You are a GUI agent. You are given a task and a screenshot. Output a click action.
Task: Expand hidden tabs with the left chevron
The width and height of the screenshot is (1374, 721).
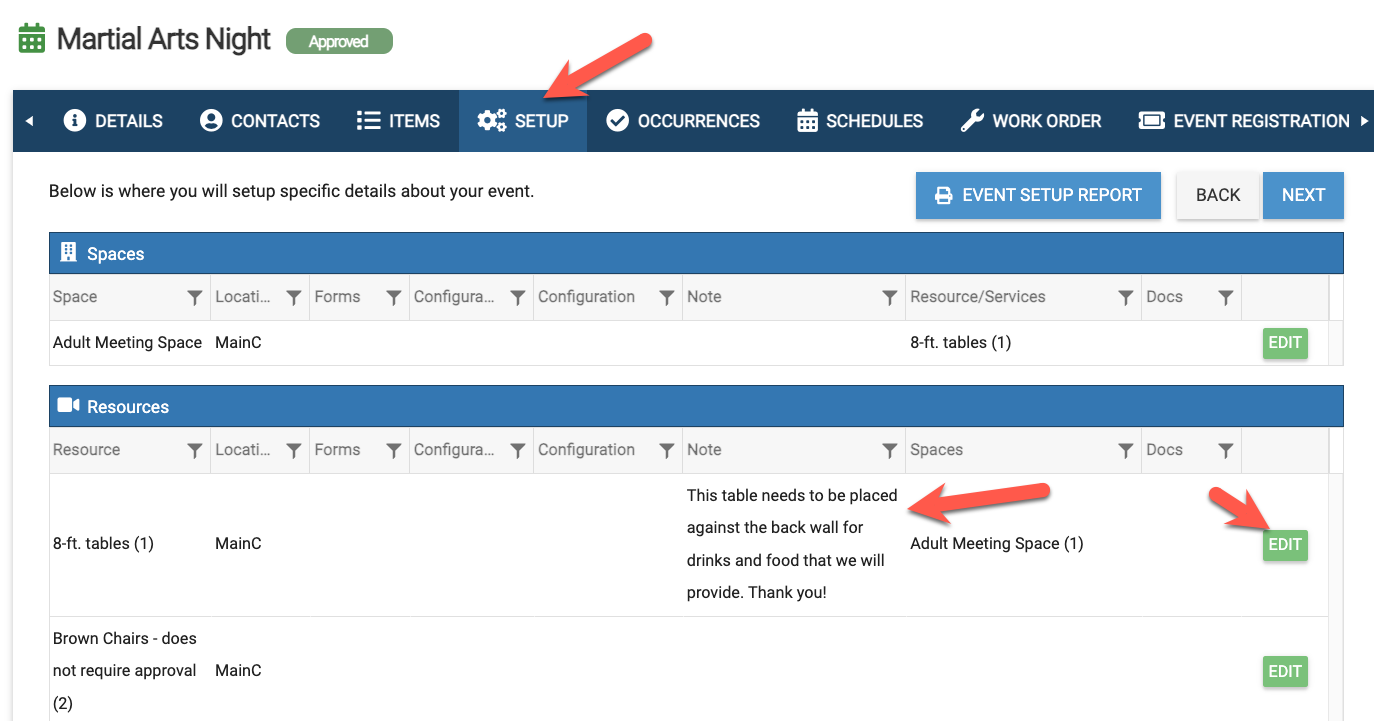point(28,120)
